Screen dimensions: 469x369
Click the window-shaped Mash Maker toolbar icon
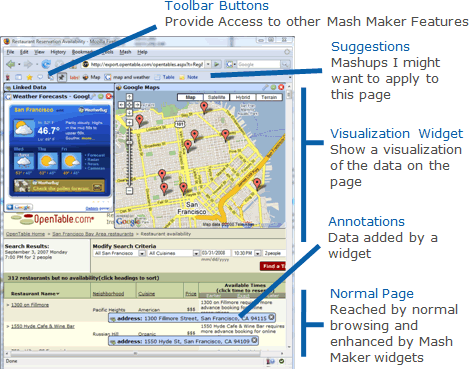(x=18, y=77)
